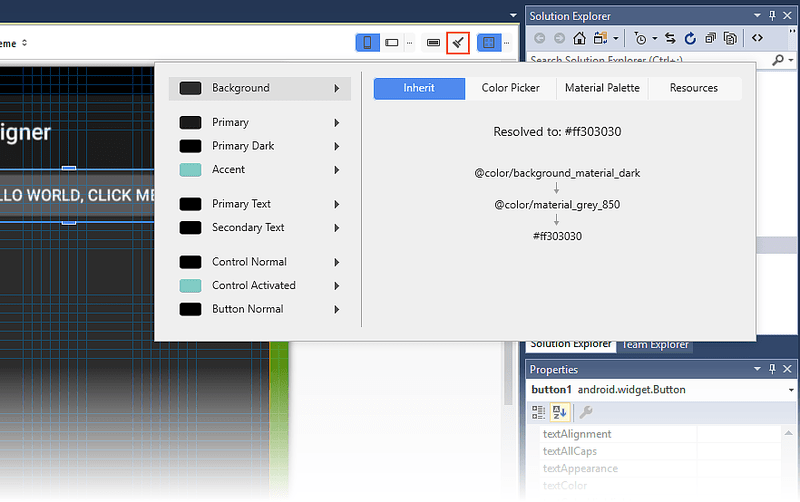Image resolution: width=800 pixels, height=502 pixels.
Task: Click the search magnifier icon
Action: [x=778, y=60]
